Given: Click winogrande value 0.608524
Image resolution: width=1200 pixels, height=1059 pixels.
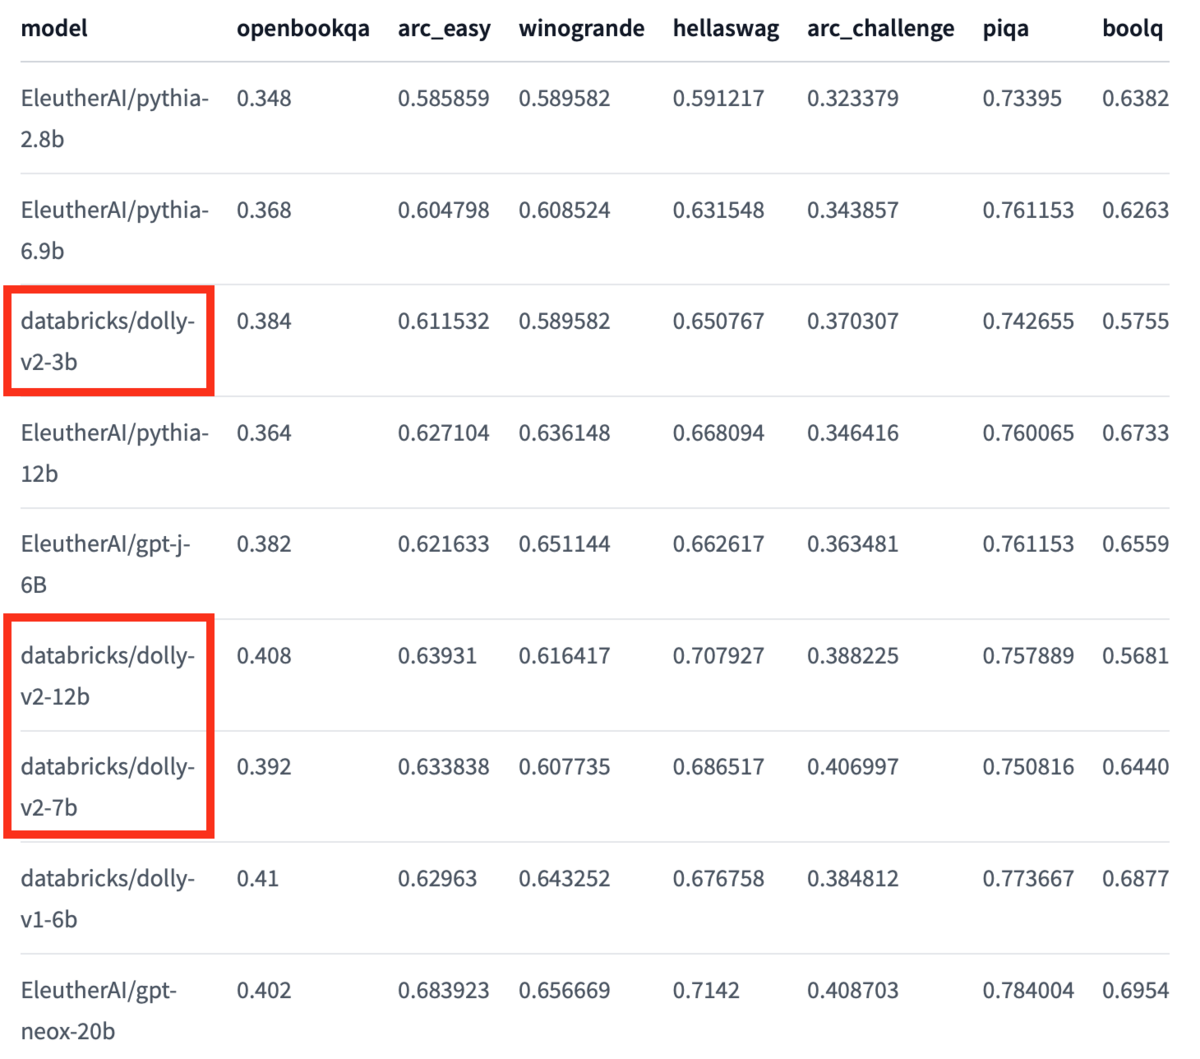Looking at the screenshot, I should pyautogui.click(x=564, y=210).
